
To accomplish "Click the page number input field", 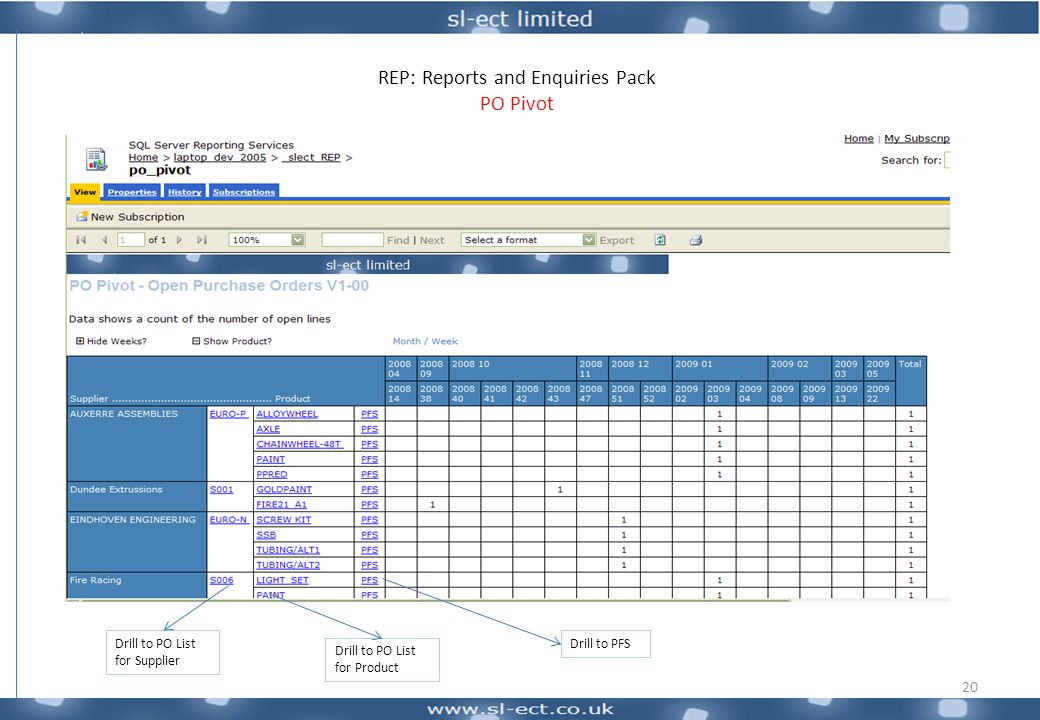I will click(131, 240).
